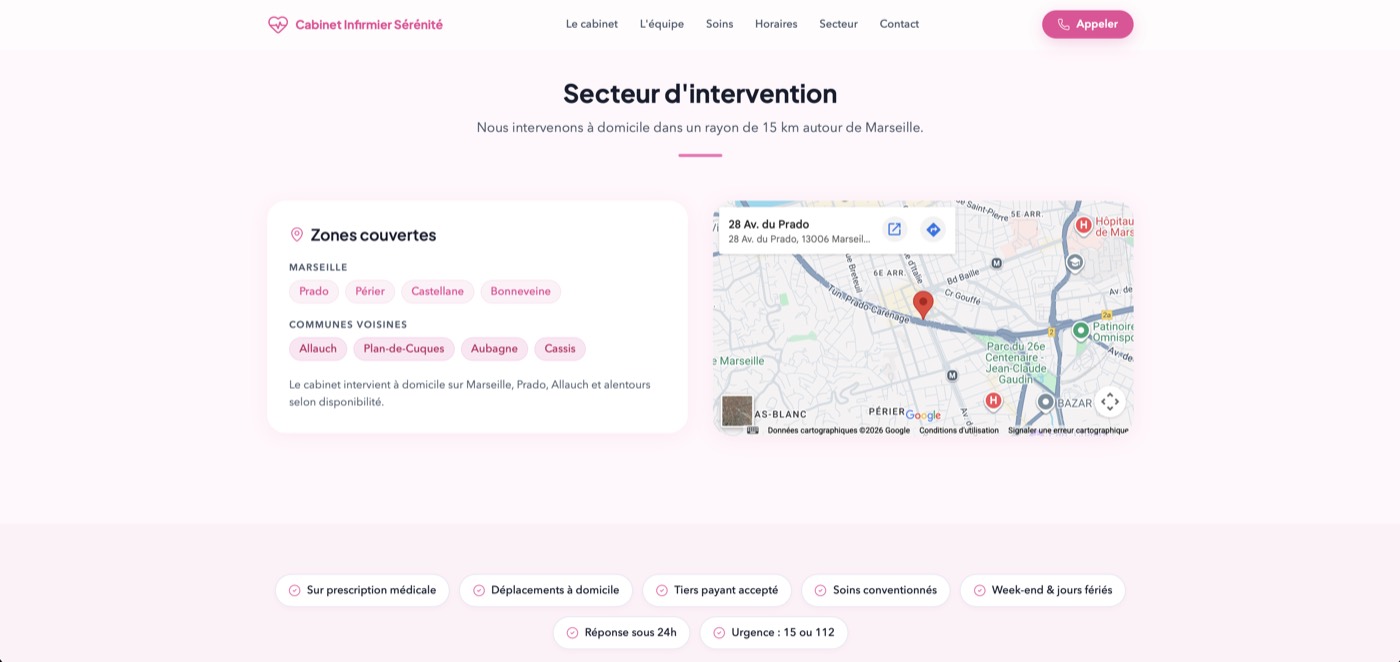Image resolution: width=1400 pixels, height=662 pixels.
Task: Click the Cassis commune tag
Action: coord(560,348)
